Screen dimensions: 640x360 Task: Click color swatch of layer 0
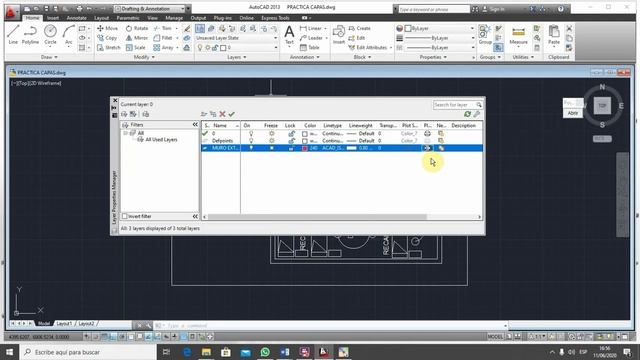(x=304, y=133)
